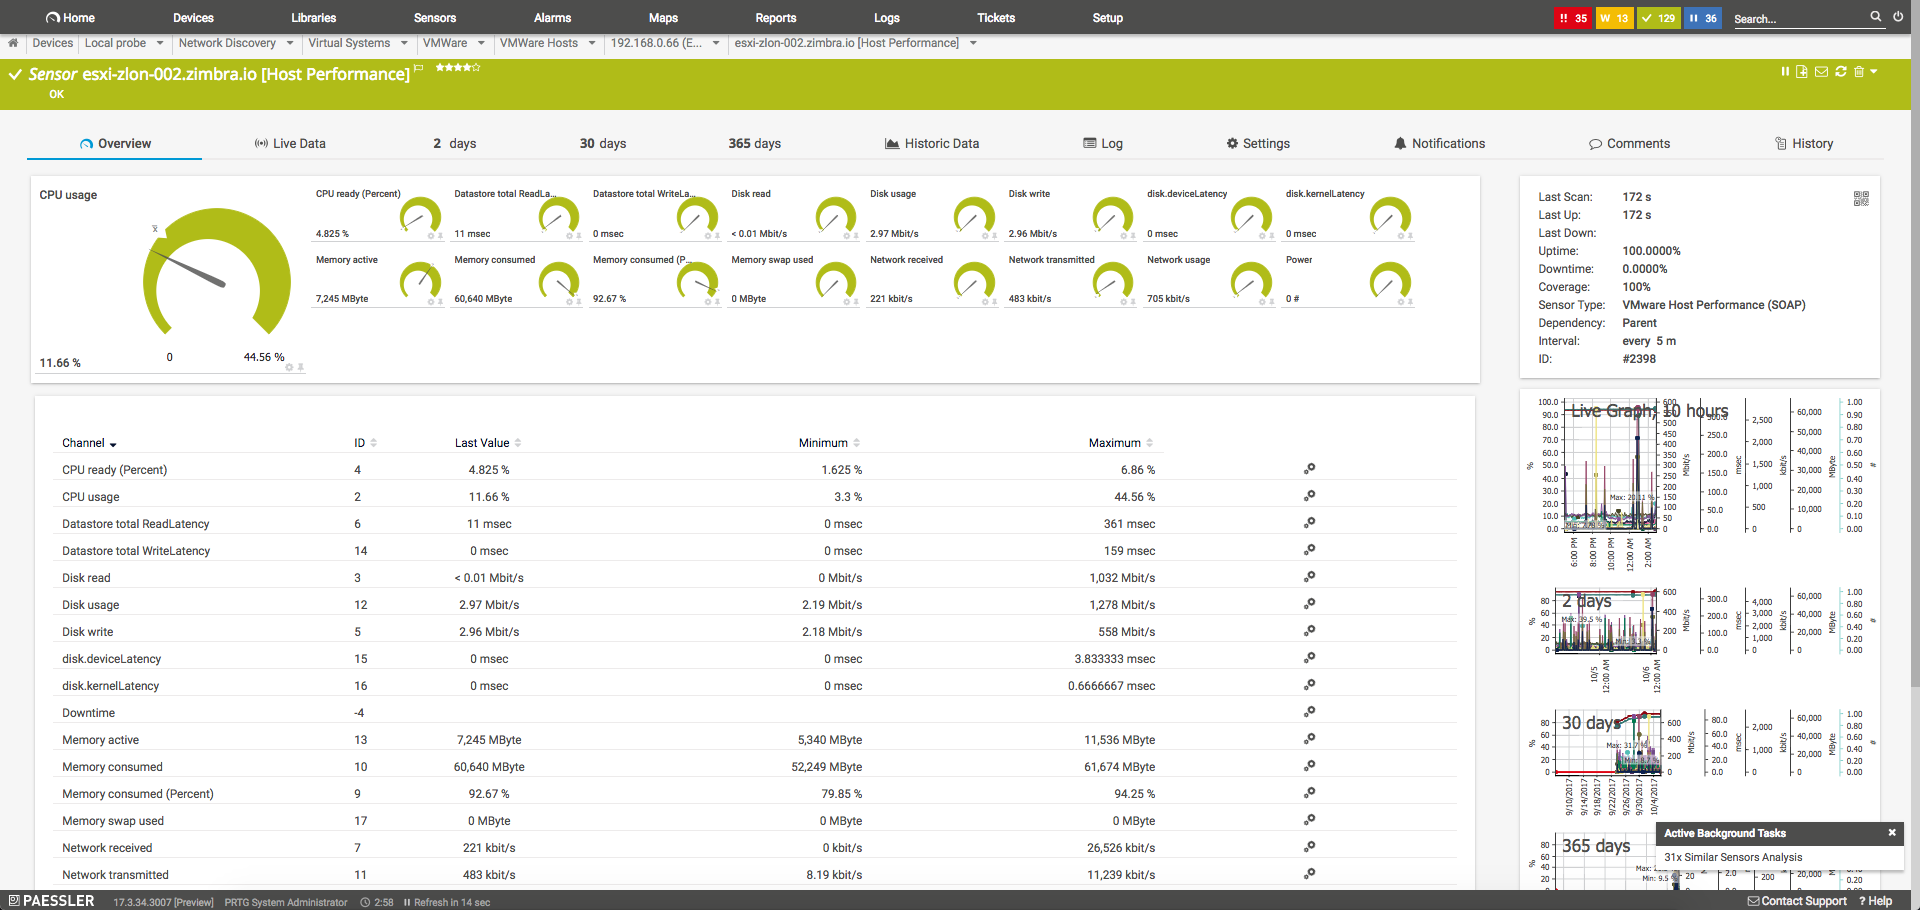Open the Libraries menu
The height and width of the screenshot is (910, 1920).
tap(314, 18)
